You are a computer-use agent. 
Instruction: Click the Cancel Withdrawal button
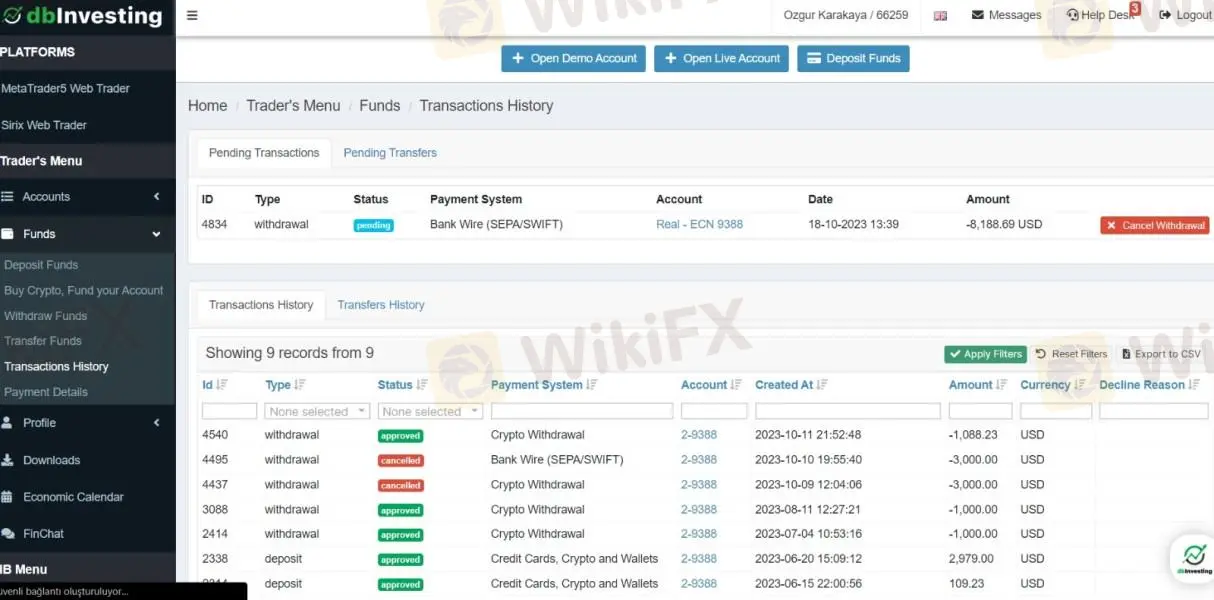[x=1155, y=226]
